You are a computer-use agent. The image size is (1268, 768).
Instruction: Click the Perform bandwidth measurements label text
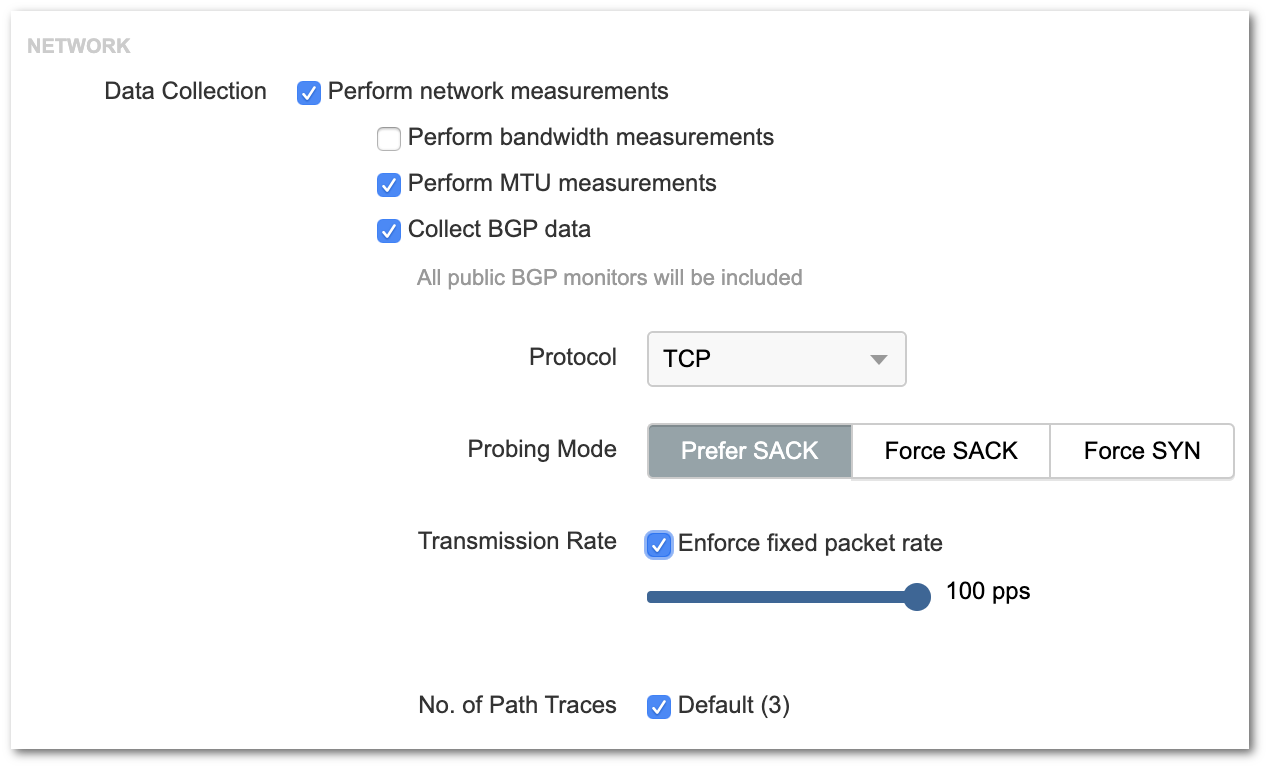click(x=591, y=137)
